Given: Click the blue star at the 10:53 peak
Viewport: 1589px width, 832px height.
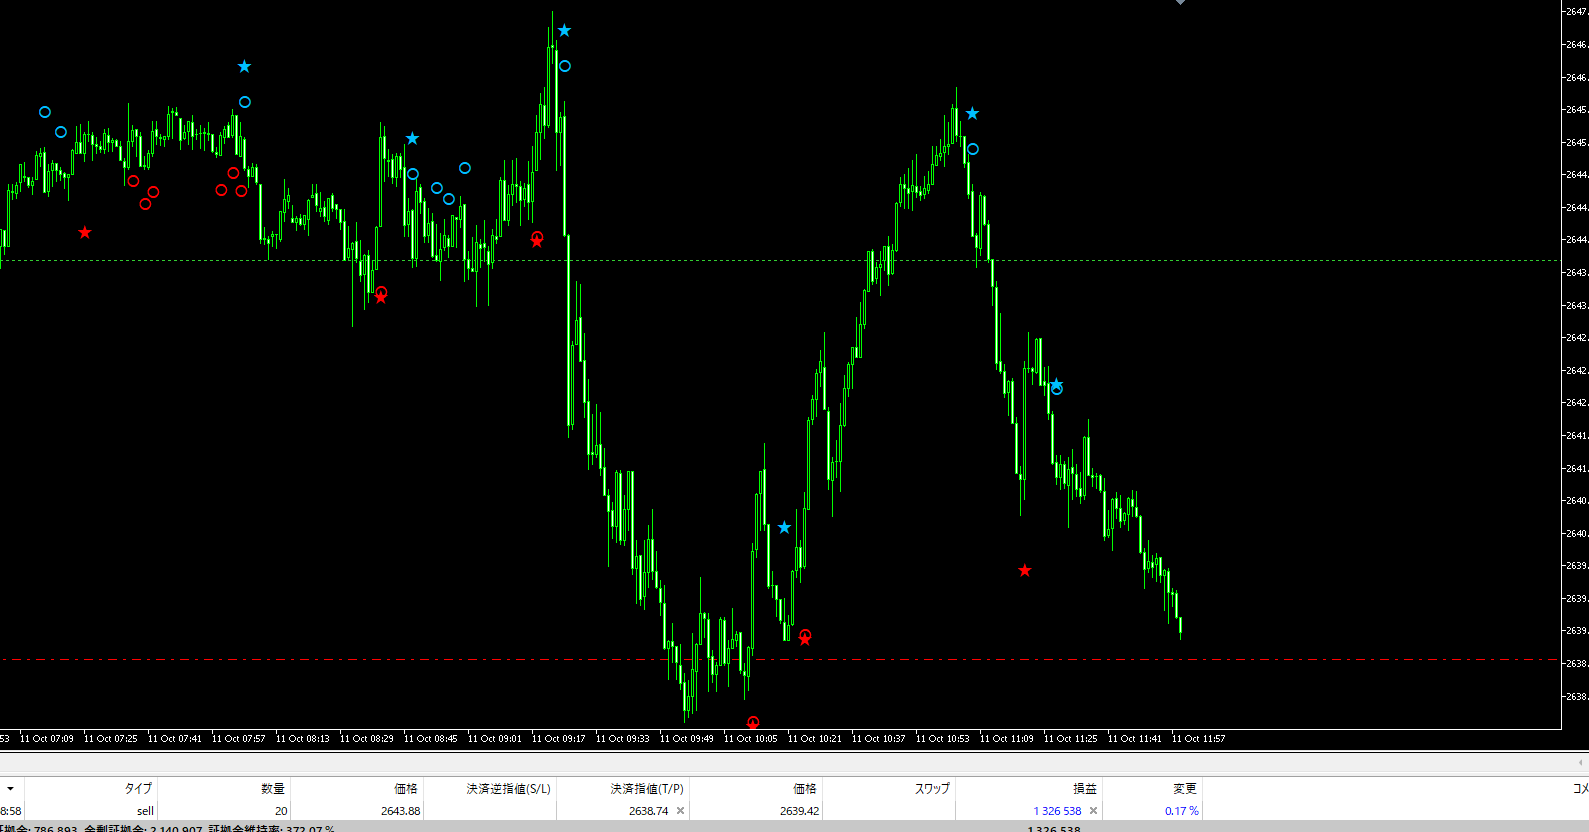Looking at the screenshot, I should pos(972,114).
